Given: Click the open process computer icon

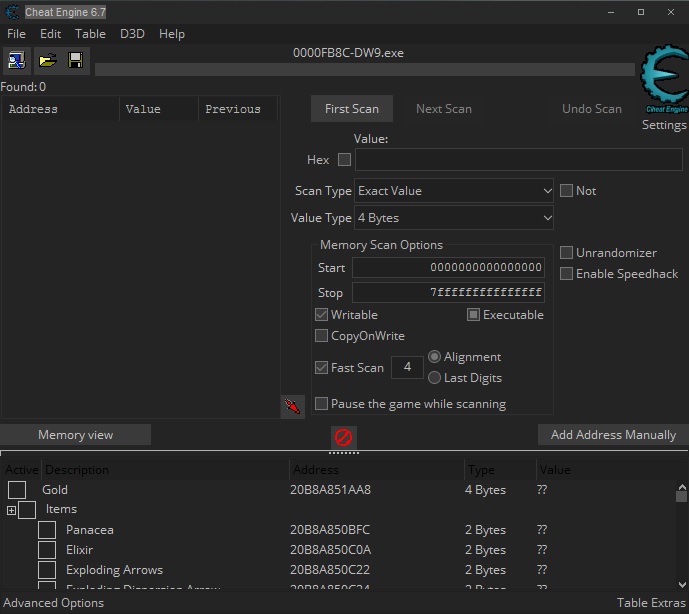Looking at the screenshot, I should [x=16, y=60].
